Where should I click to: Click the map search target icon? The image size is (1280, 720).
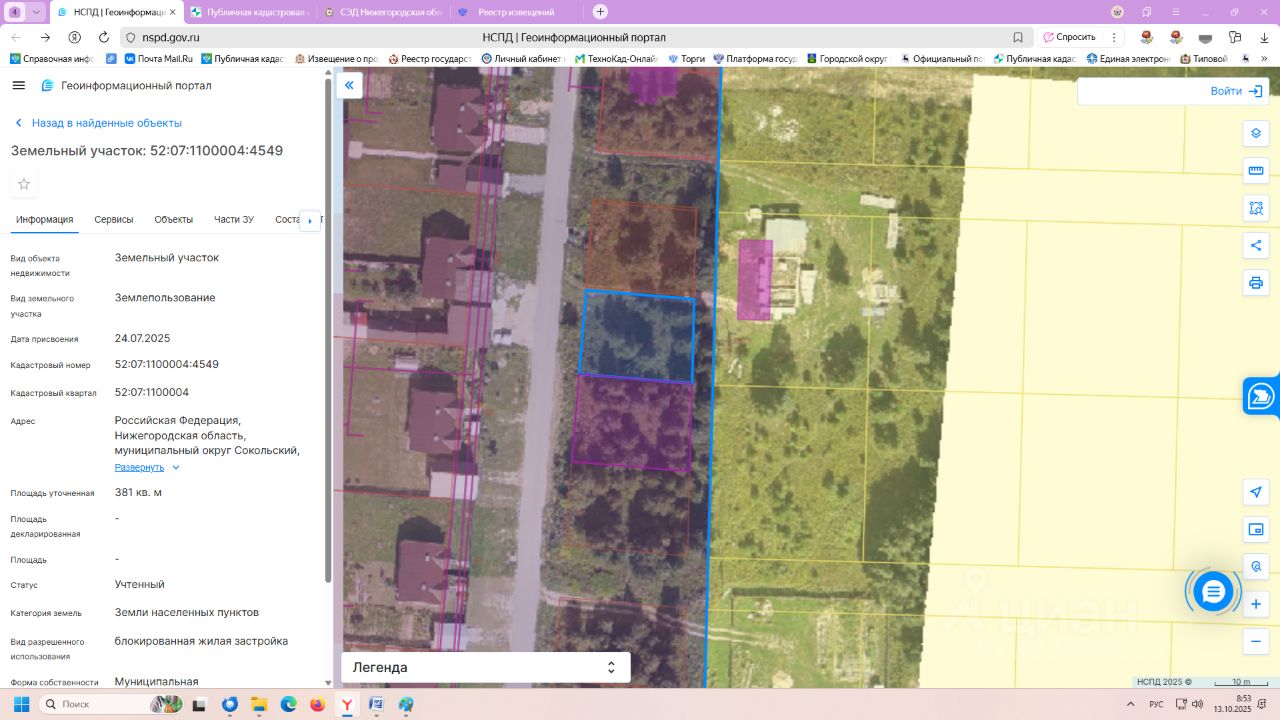[x=1256, y=566]
